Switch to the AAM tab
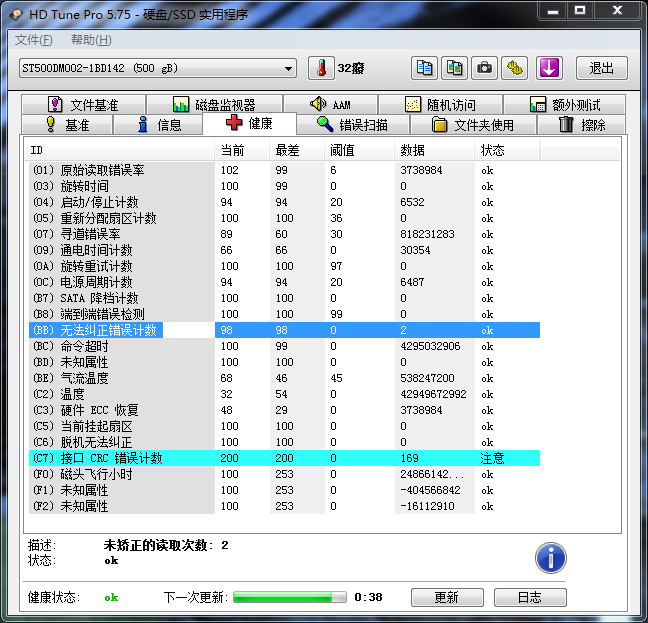The image size is (648, 623). tap(331, 105)
